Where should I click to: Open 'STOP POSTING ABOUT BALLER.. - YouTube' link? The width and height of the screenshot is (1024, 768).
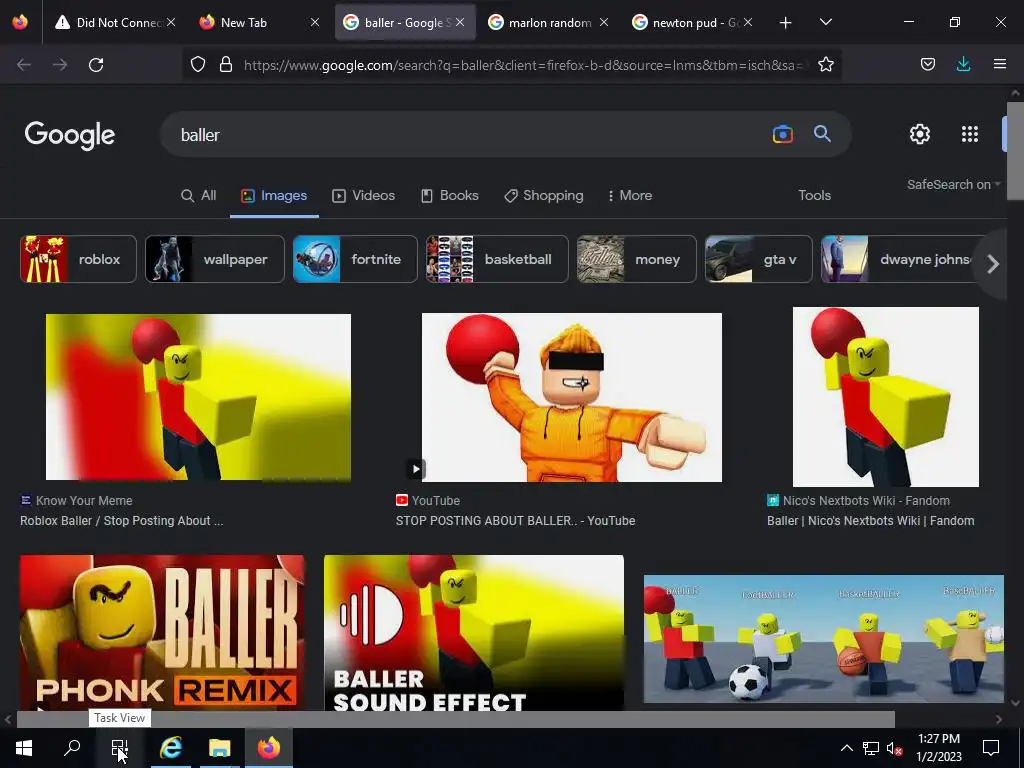click(515, 521)
